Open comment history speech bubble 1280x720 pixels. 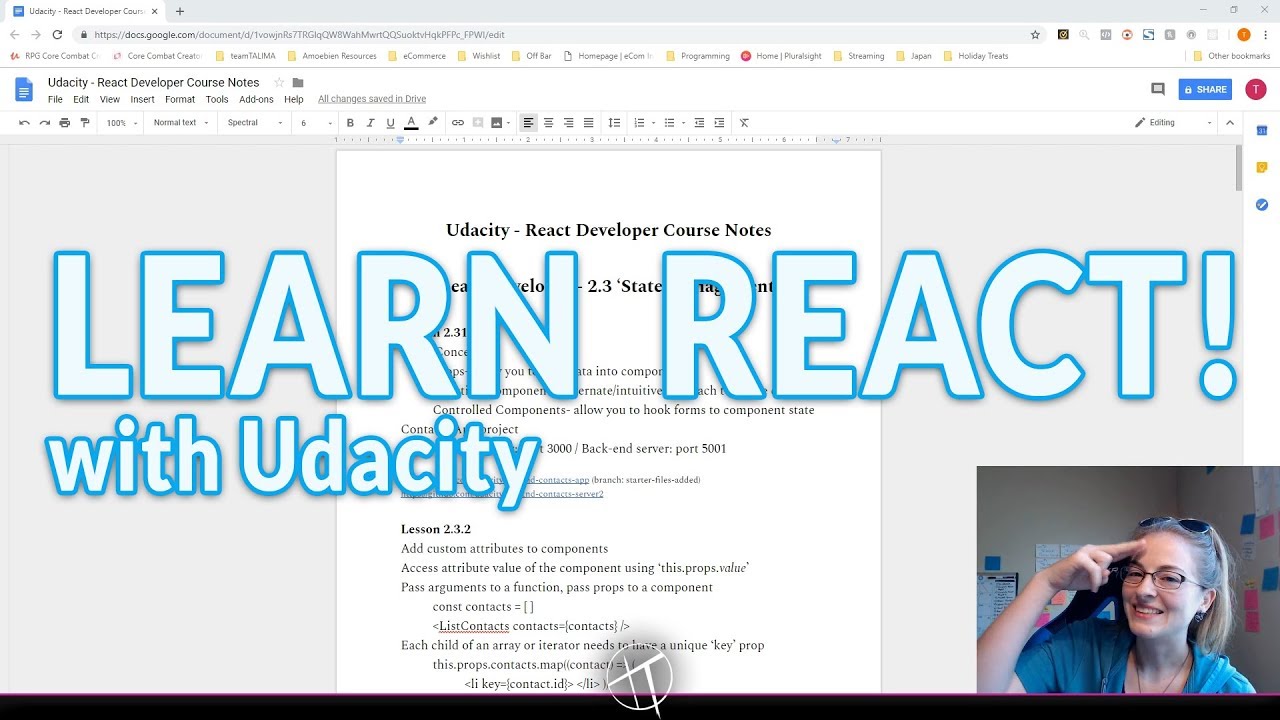tap(1158, 89)
